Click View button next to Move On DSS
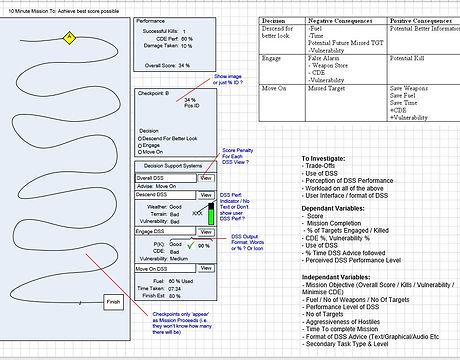 coord(206,268)
